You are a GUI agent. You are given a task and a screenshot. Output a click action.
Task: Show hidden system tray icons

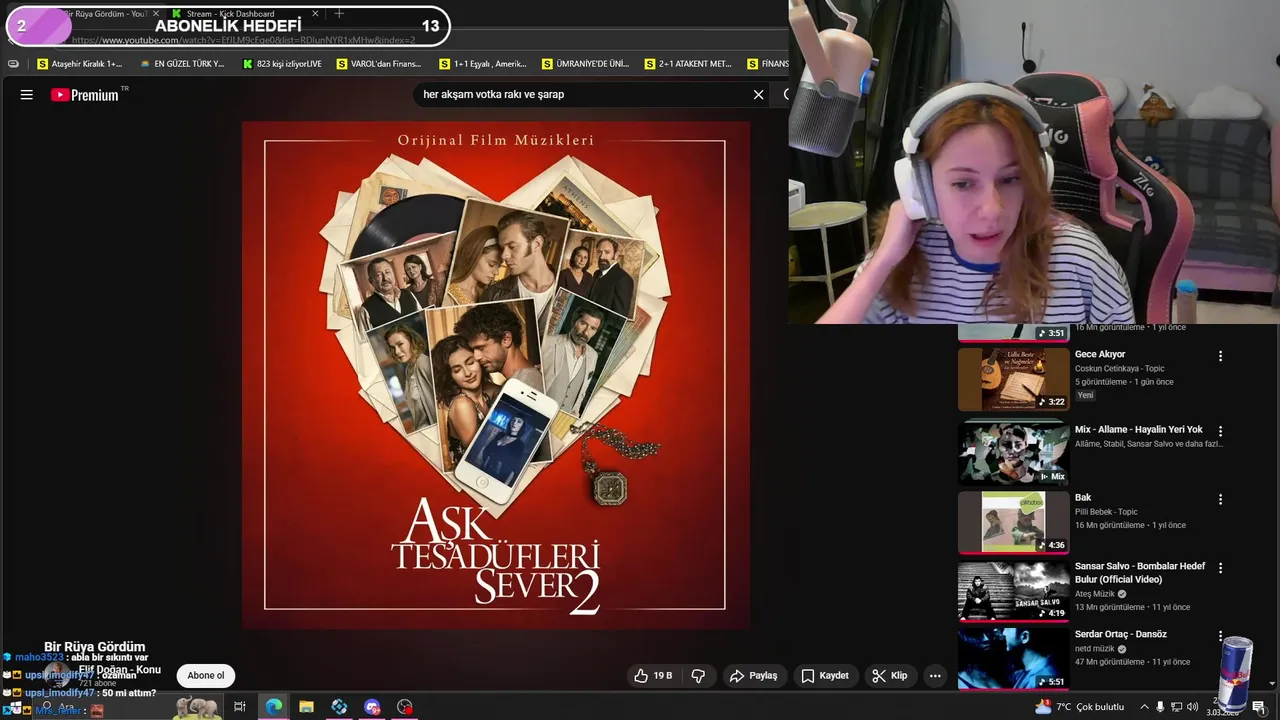1144,707
